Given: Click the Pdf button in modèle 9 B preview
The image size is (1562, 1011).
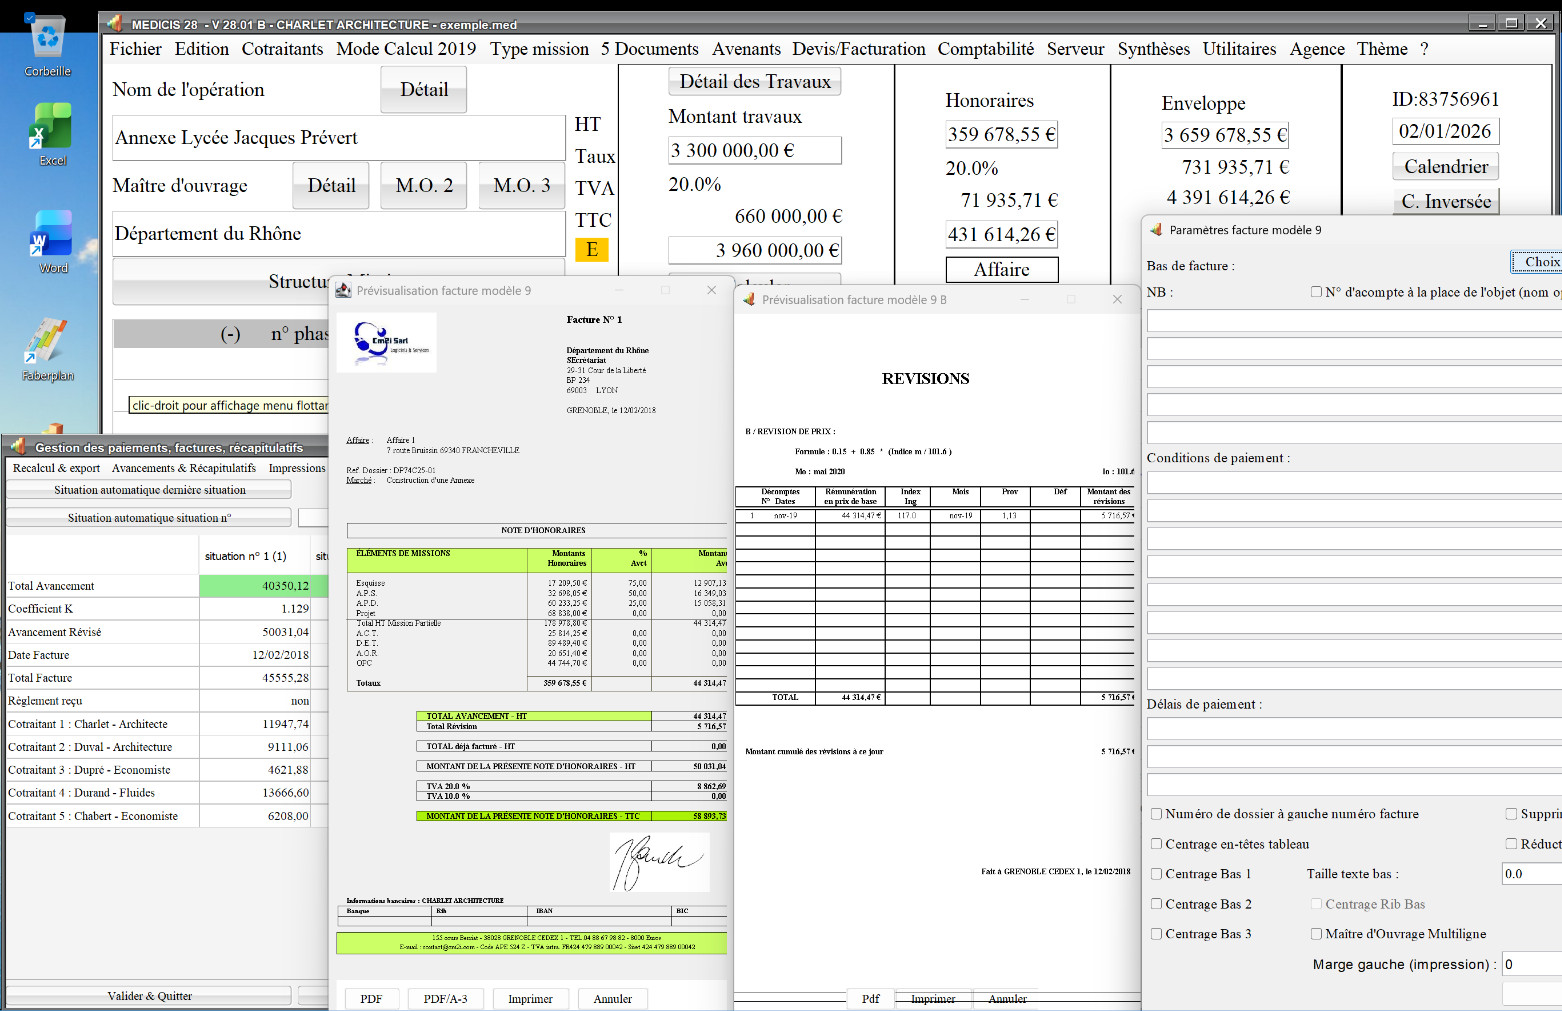Looking at the screenshot, I should [871, 999].
